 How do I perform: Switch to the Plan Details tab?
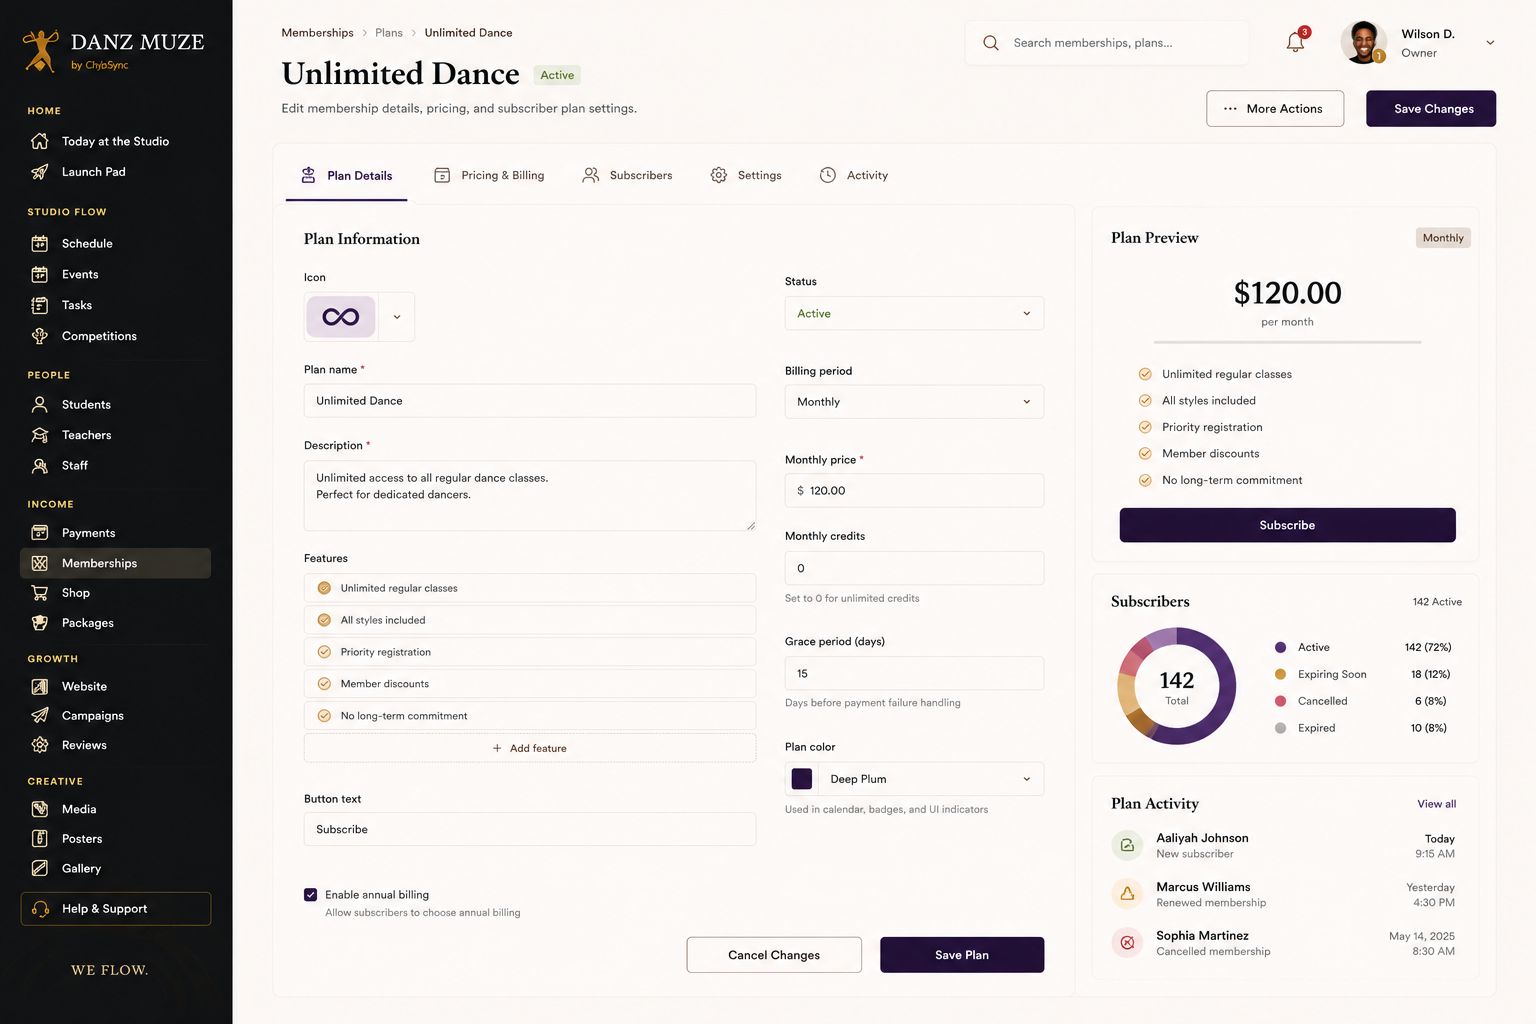[347, 175]
